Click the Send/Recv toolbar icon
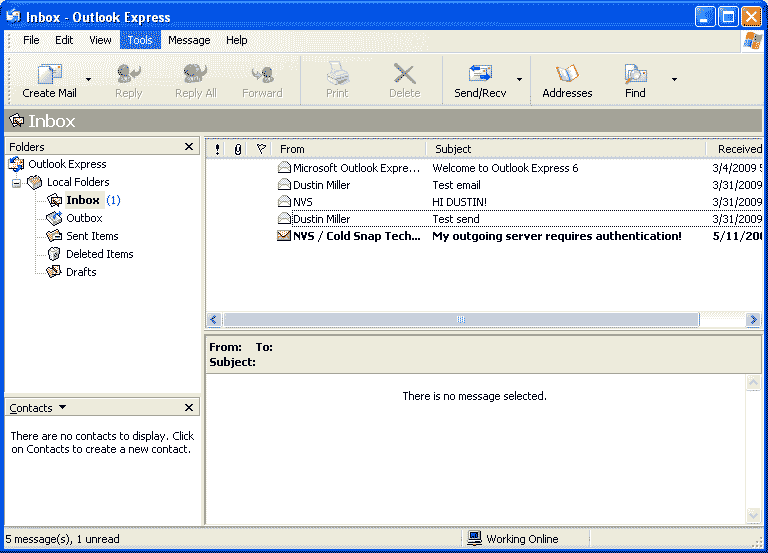 pos(480,74)
